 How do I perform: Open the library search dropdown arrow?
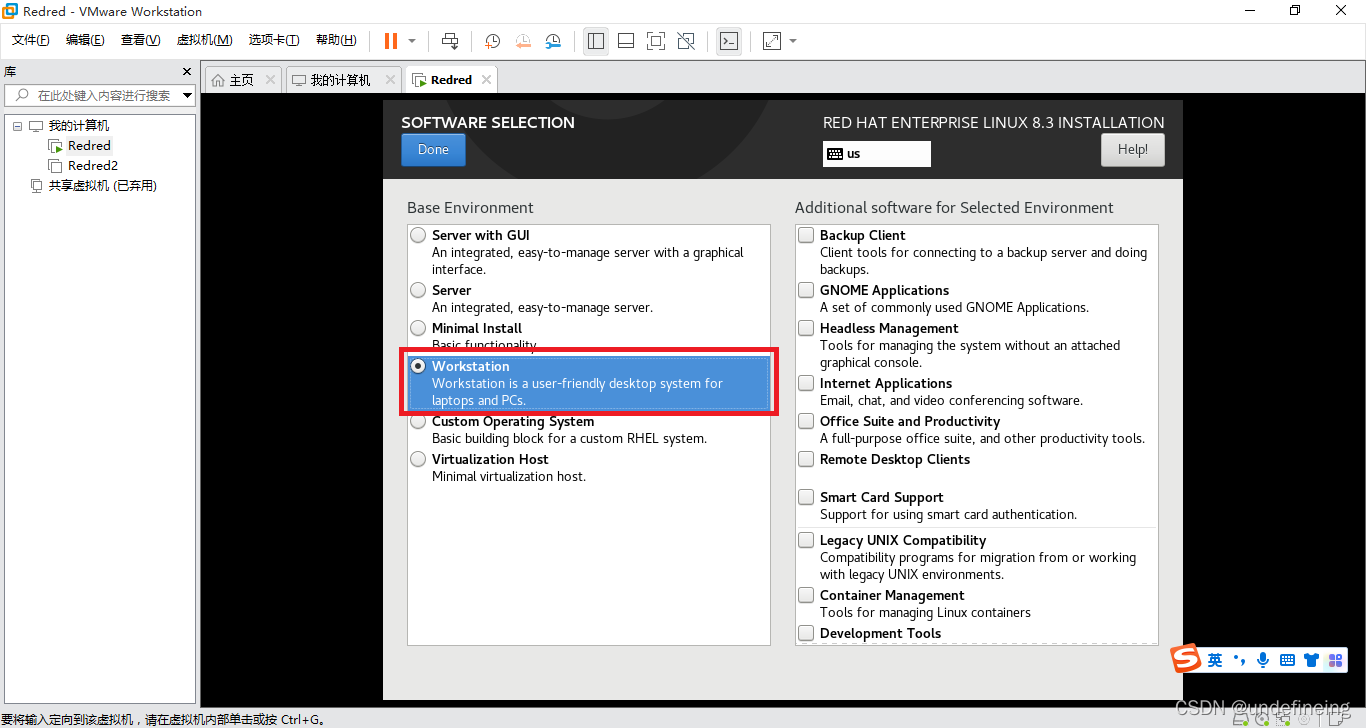pos(188,95)
